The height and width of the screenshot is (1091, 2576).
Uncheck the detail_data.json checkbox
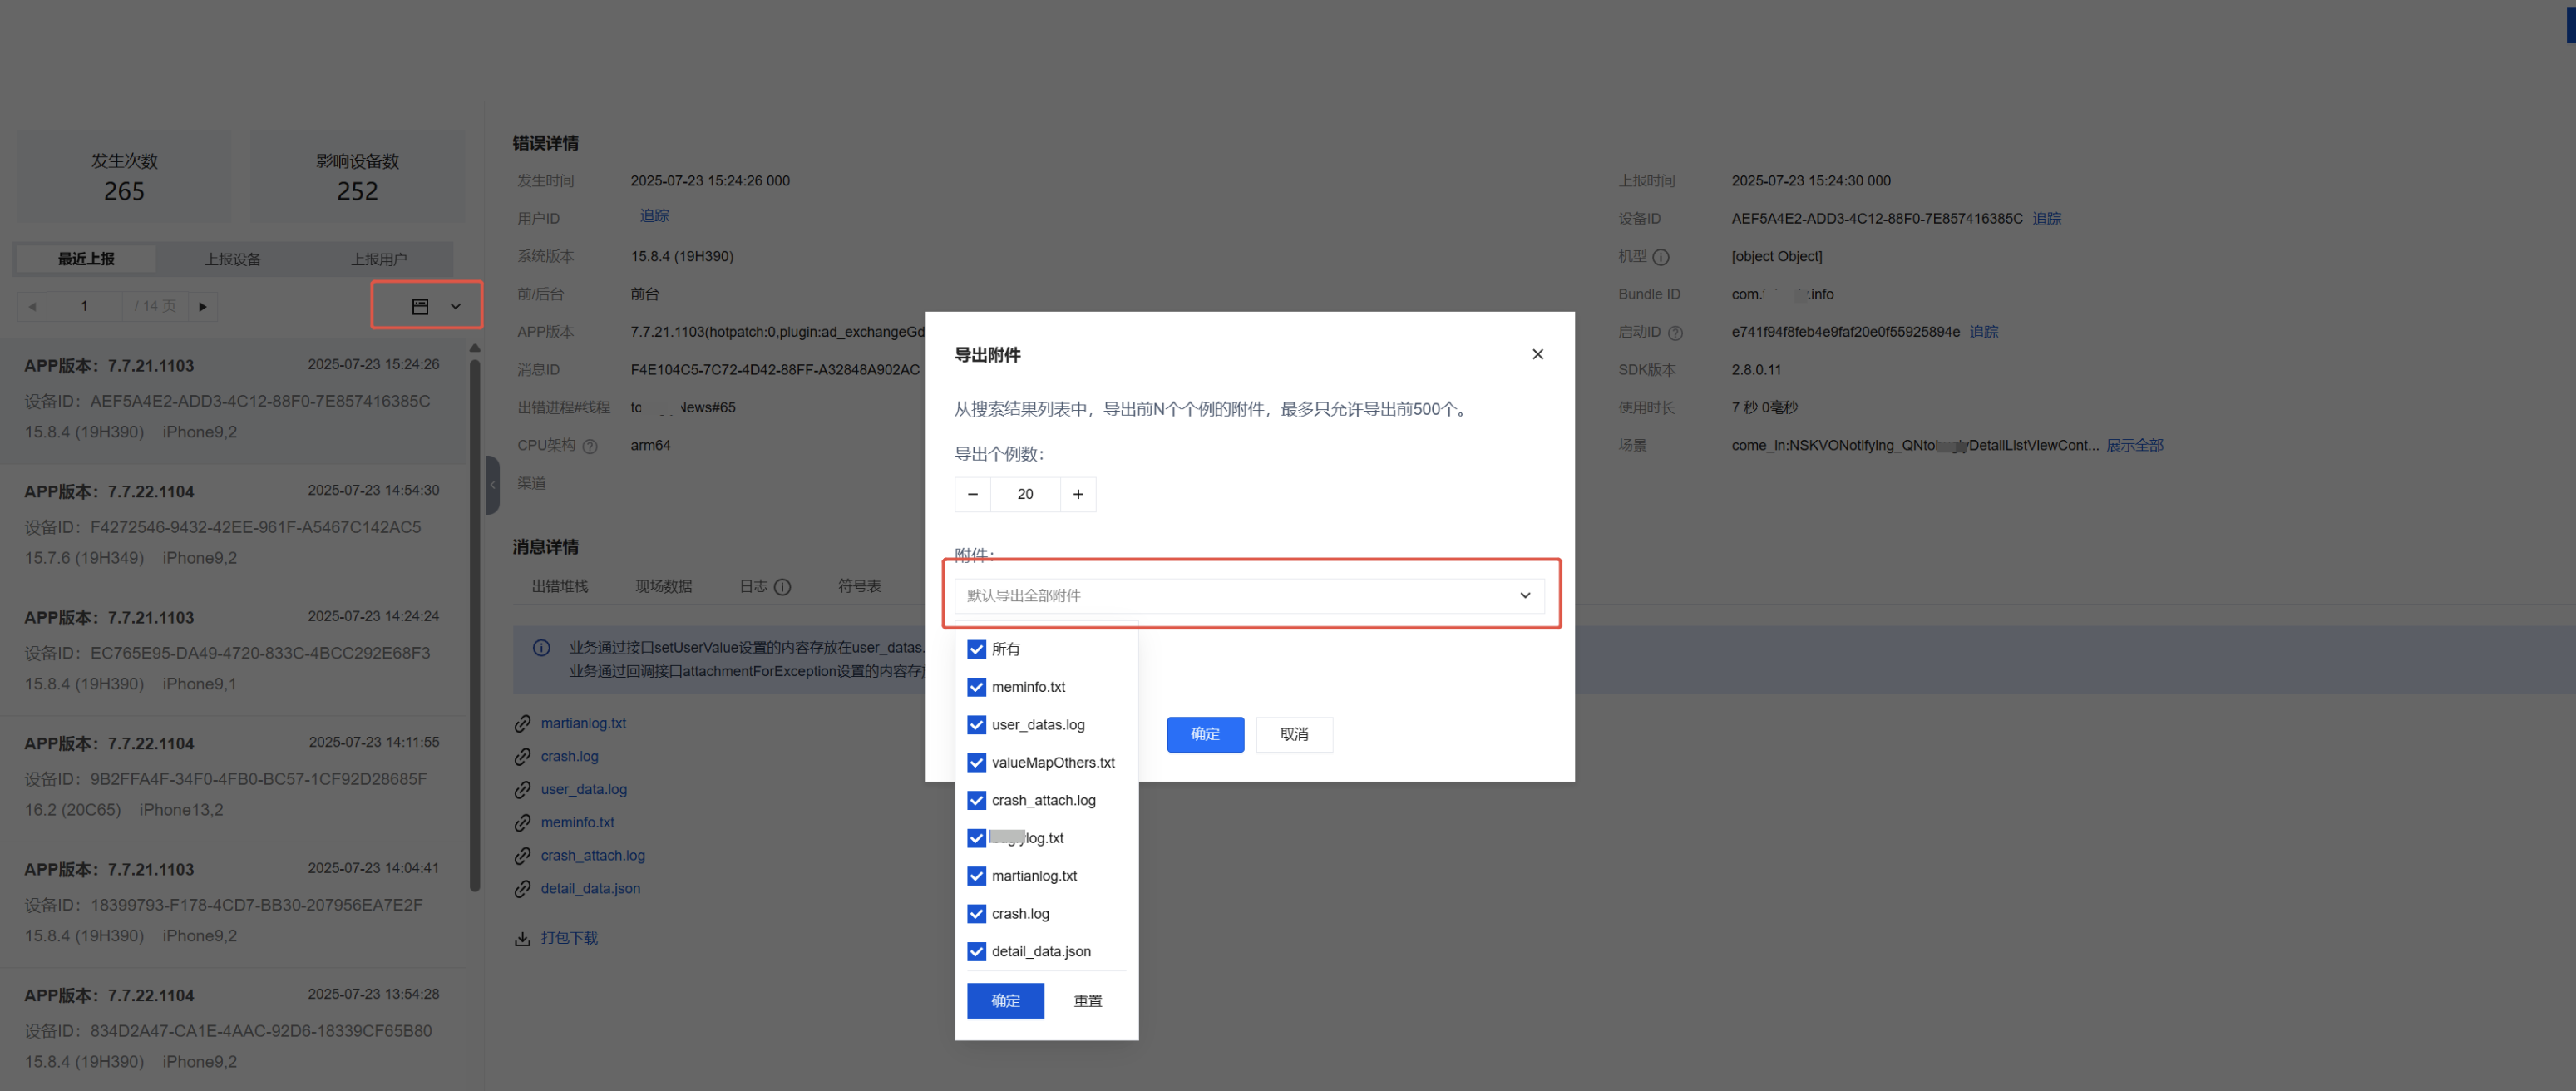(x=976, y=951)
